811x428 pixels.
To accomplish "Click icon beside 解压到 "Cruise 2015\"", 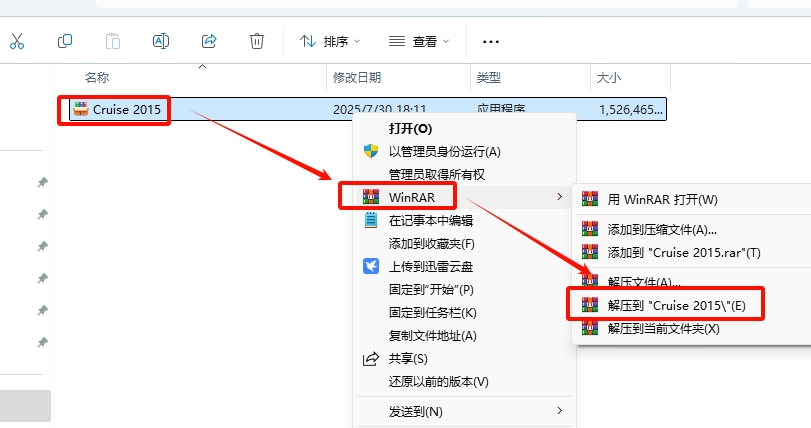I will [x=590, y=305].
